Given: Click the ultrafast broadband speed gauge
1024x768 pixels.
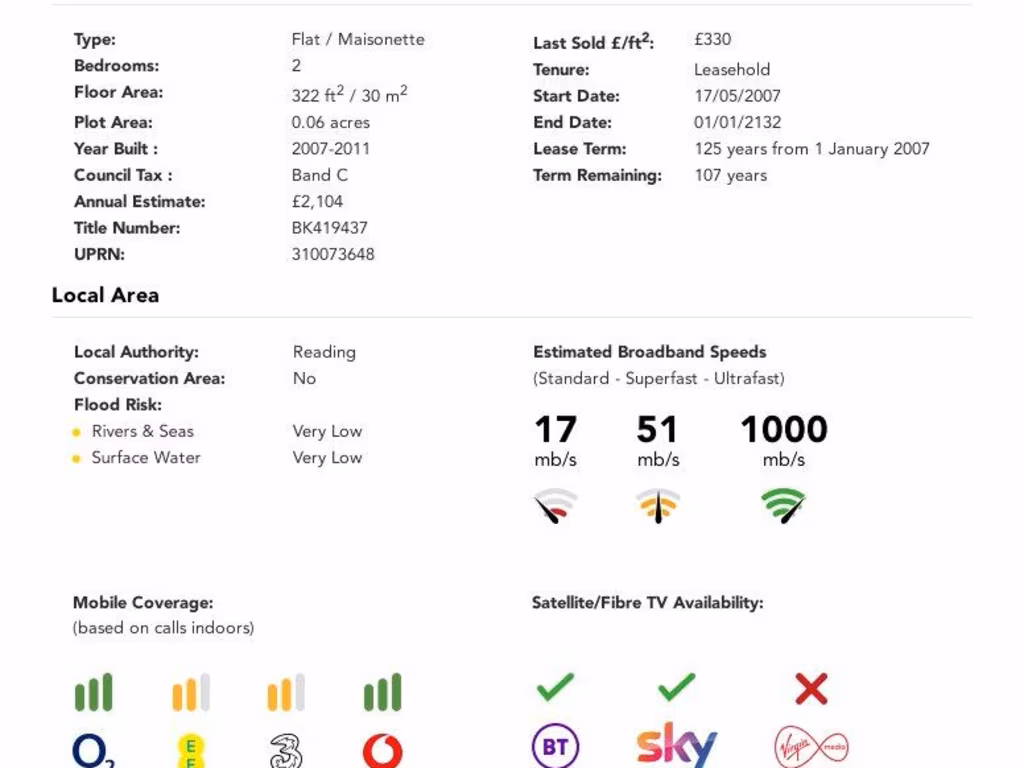Looking at the screenshot, I should 783,506.
